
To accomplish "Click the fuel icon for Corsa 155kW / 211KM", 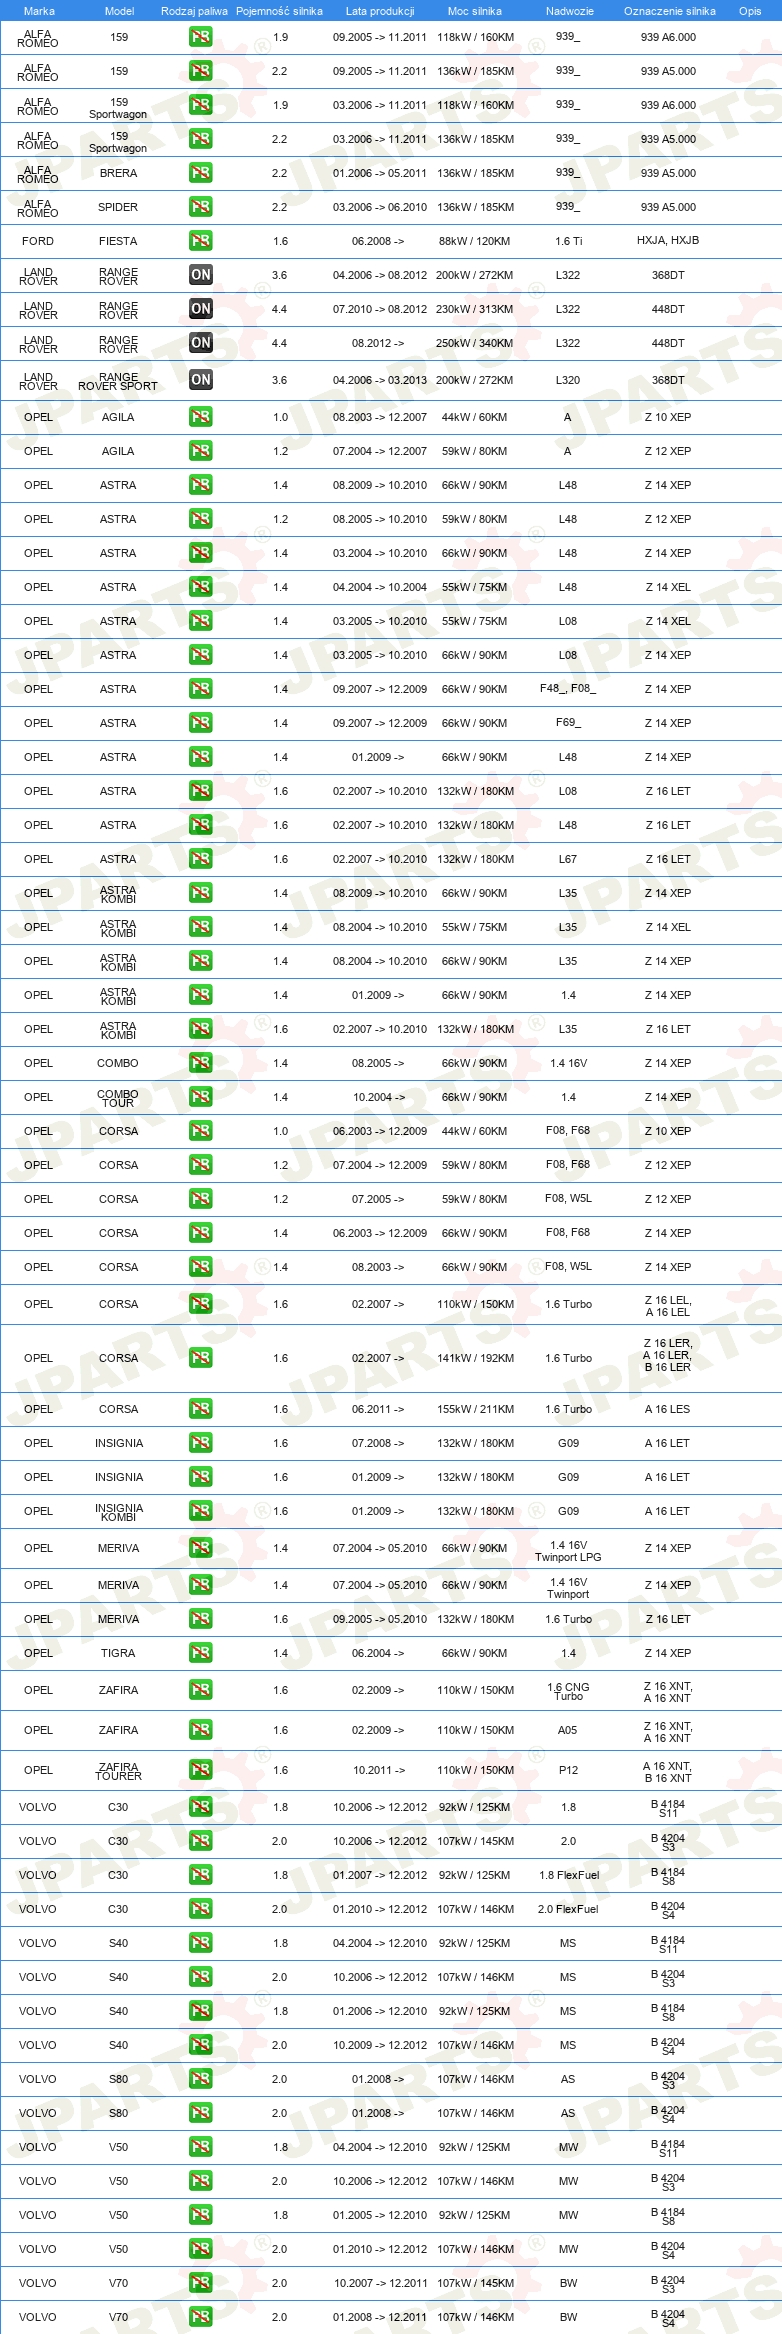I will point(200,1409).
